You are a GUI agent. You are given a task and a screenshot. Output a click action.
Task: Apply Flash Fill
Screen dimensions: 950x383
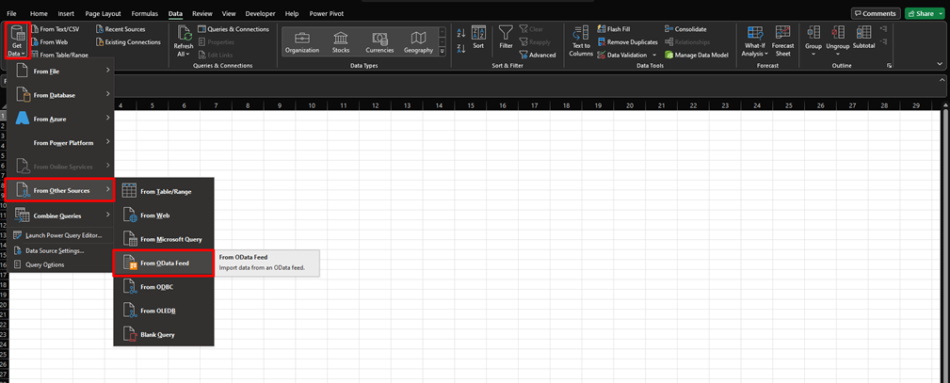click(614, 29)
